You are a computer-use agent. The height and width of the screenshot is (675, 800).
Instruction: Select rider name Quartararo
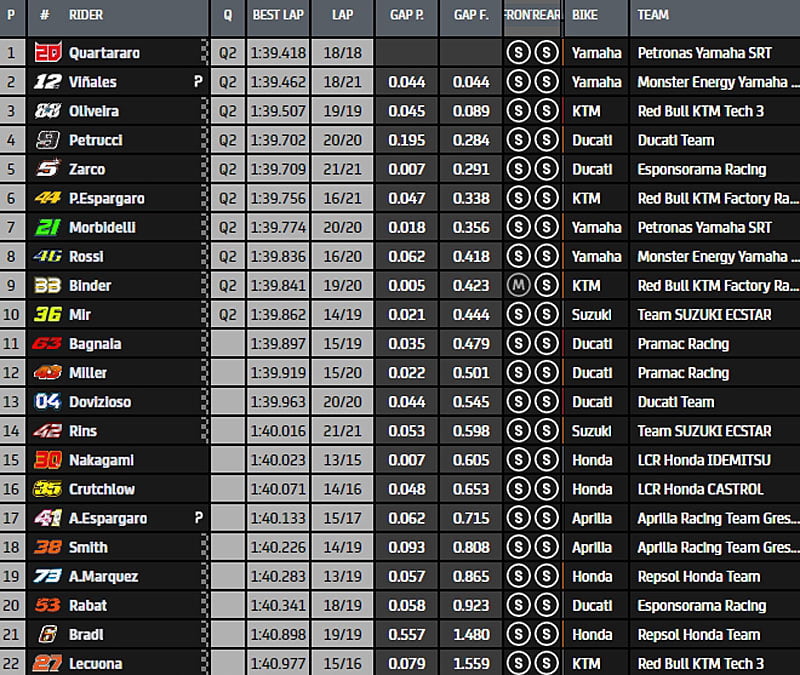click(x=104, y=53)
